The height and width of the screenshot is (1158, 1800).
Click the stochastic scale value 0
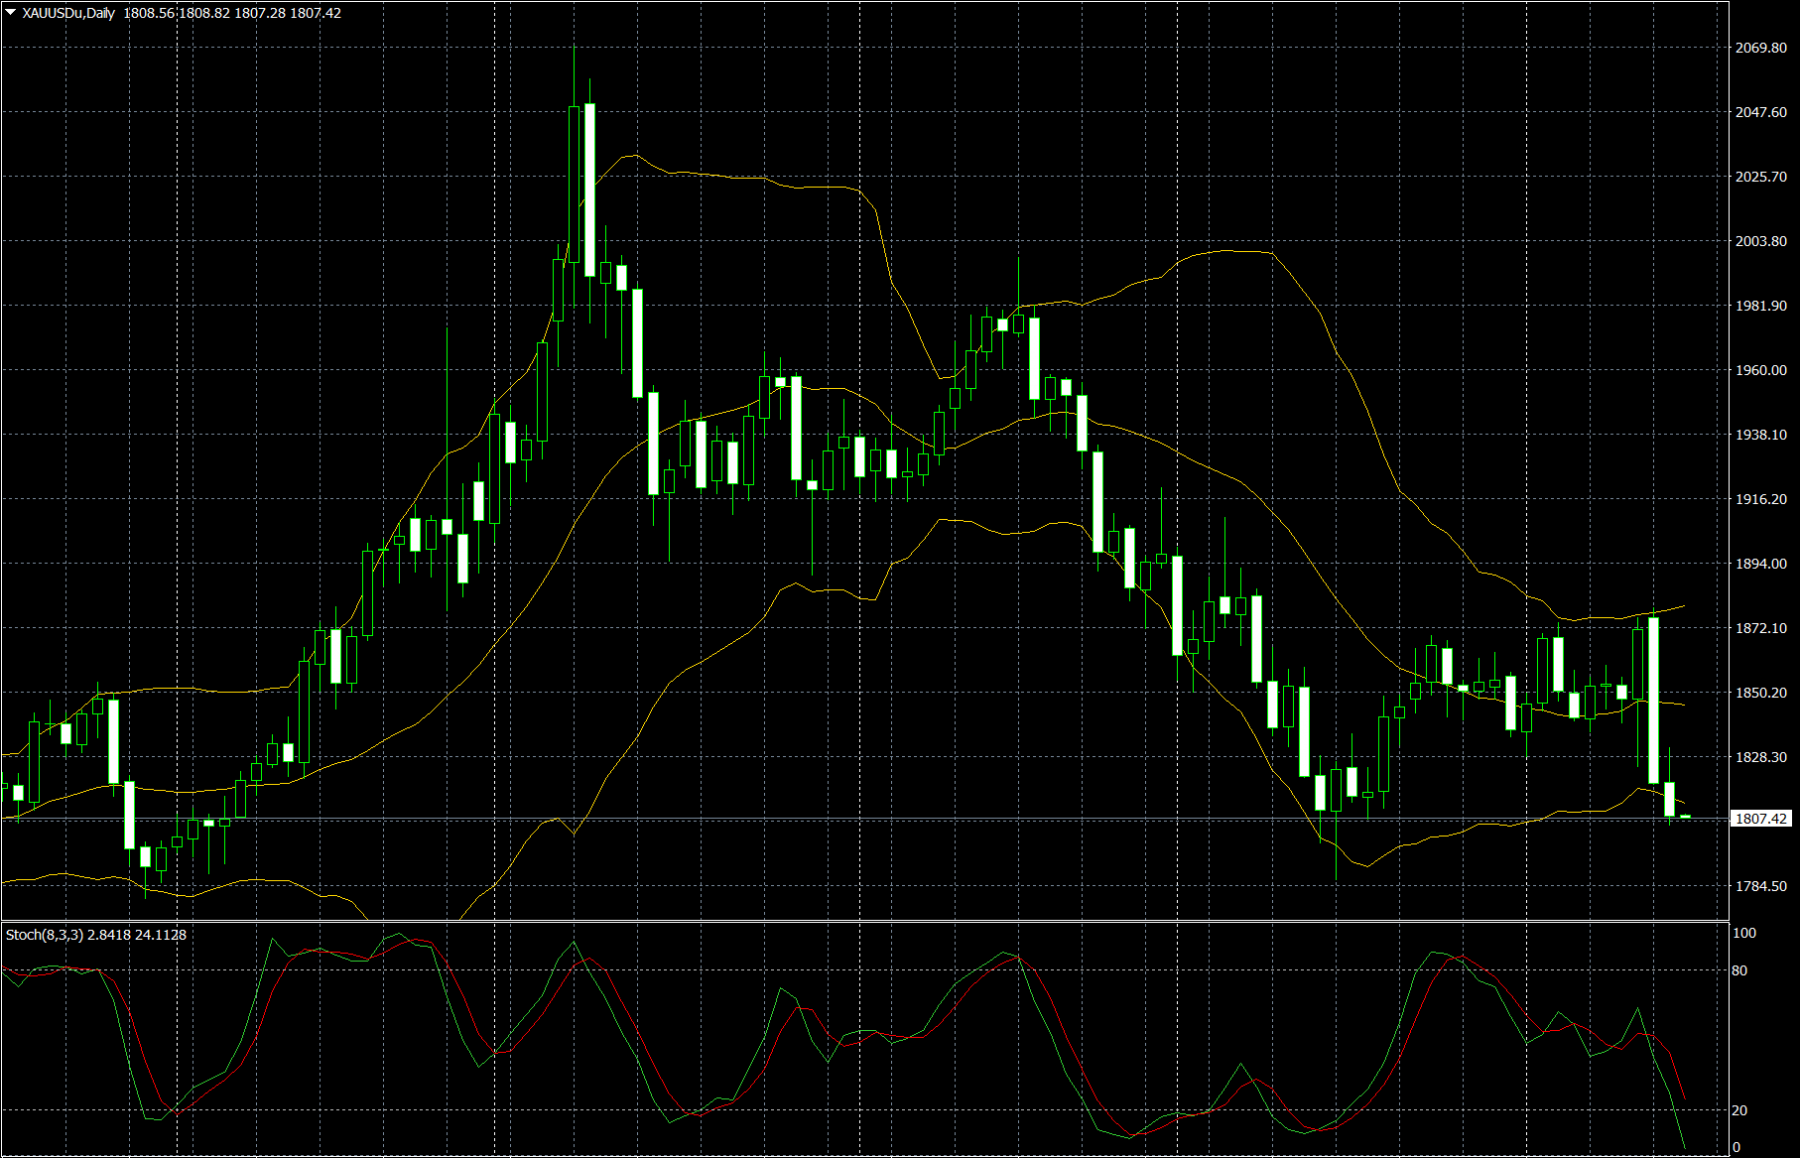(x=1737, y=1147)
